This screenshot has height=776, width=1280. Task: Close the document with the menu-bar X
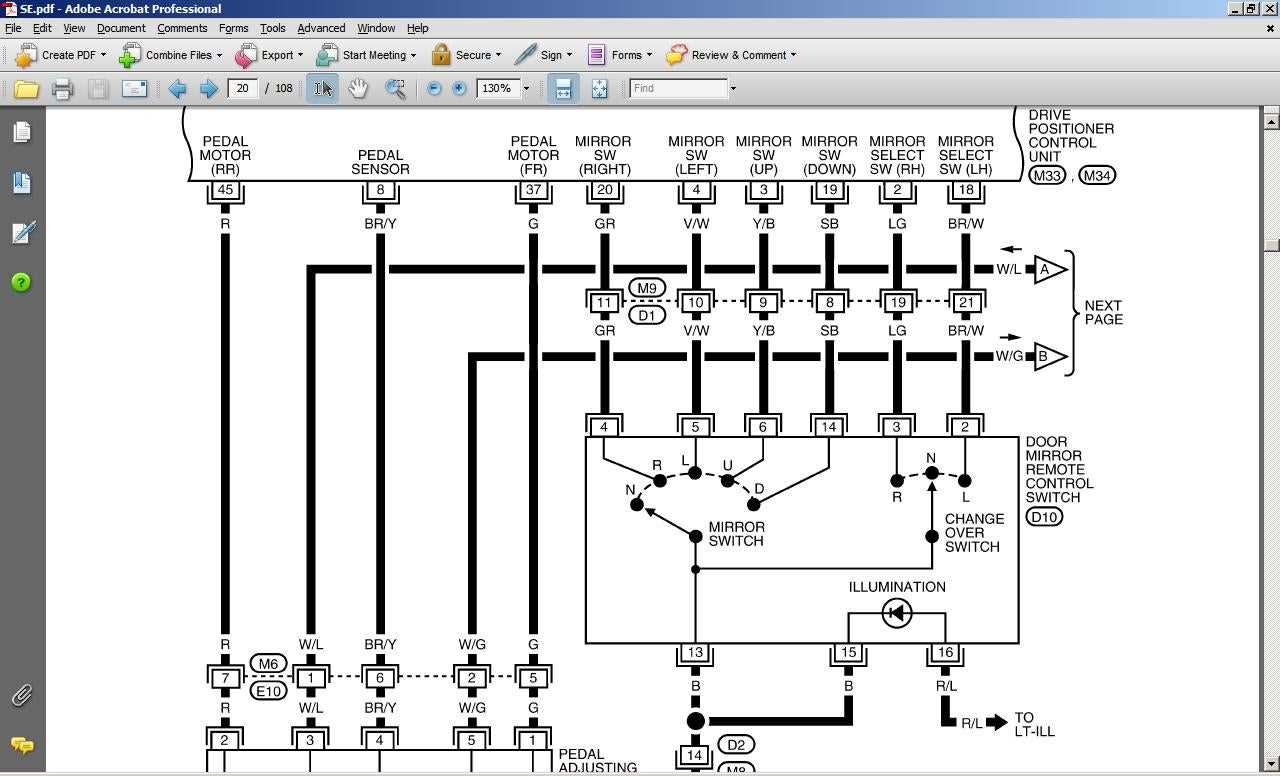point(1271,28)
